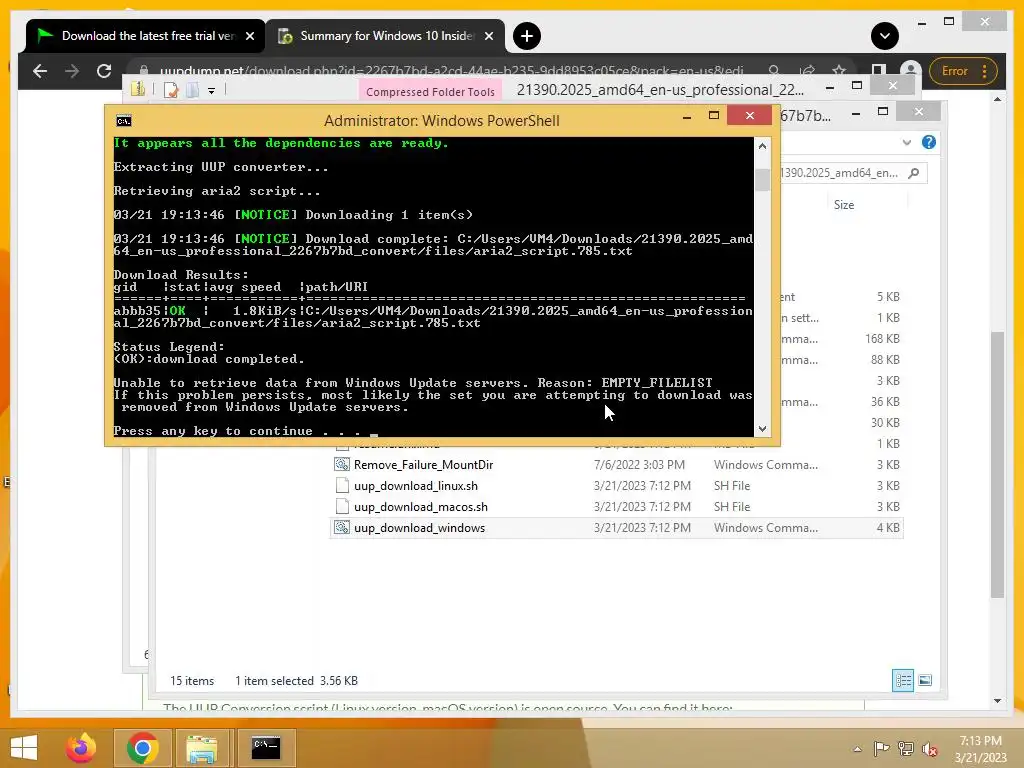
Task: Open the PowerShell taskbar button
Action: pos(266,747)
